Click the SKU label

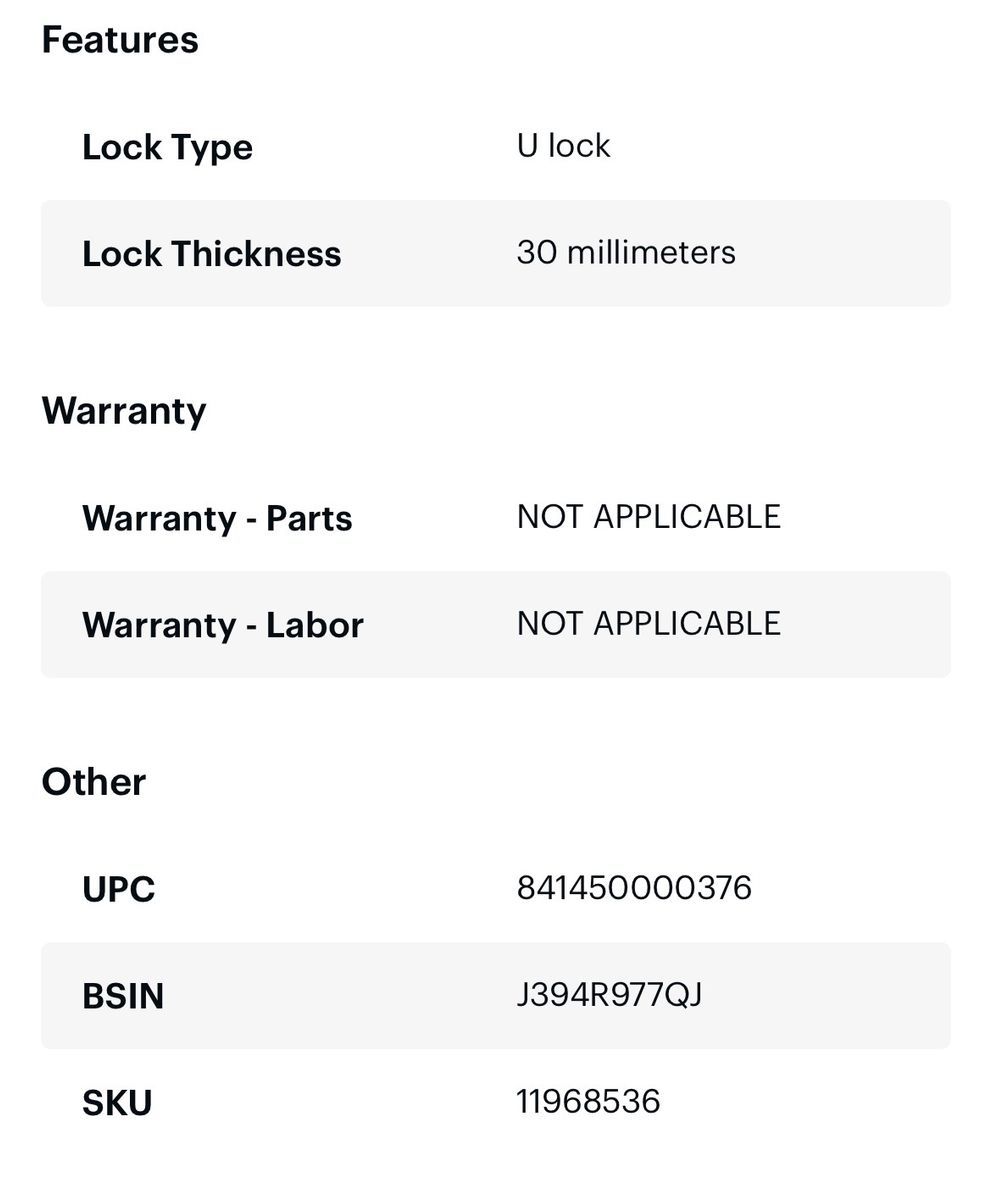pos(117,1103)
